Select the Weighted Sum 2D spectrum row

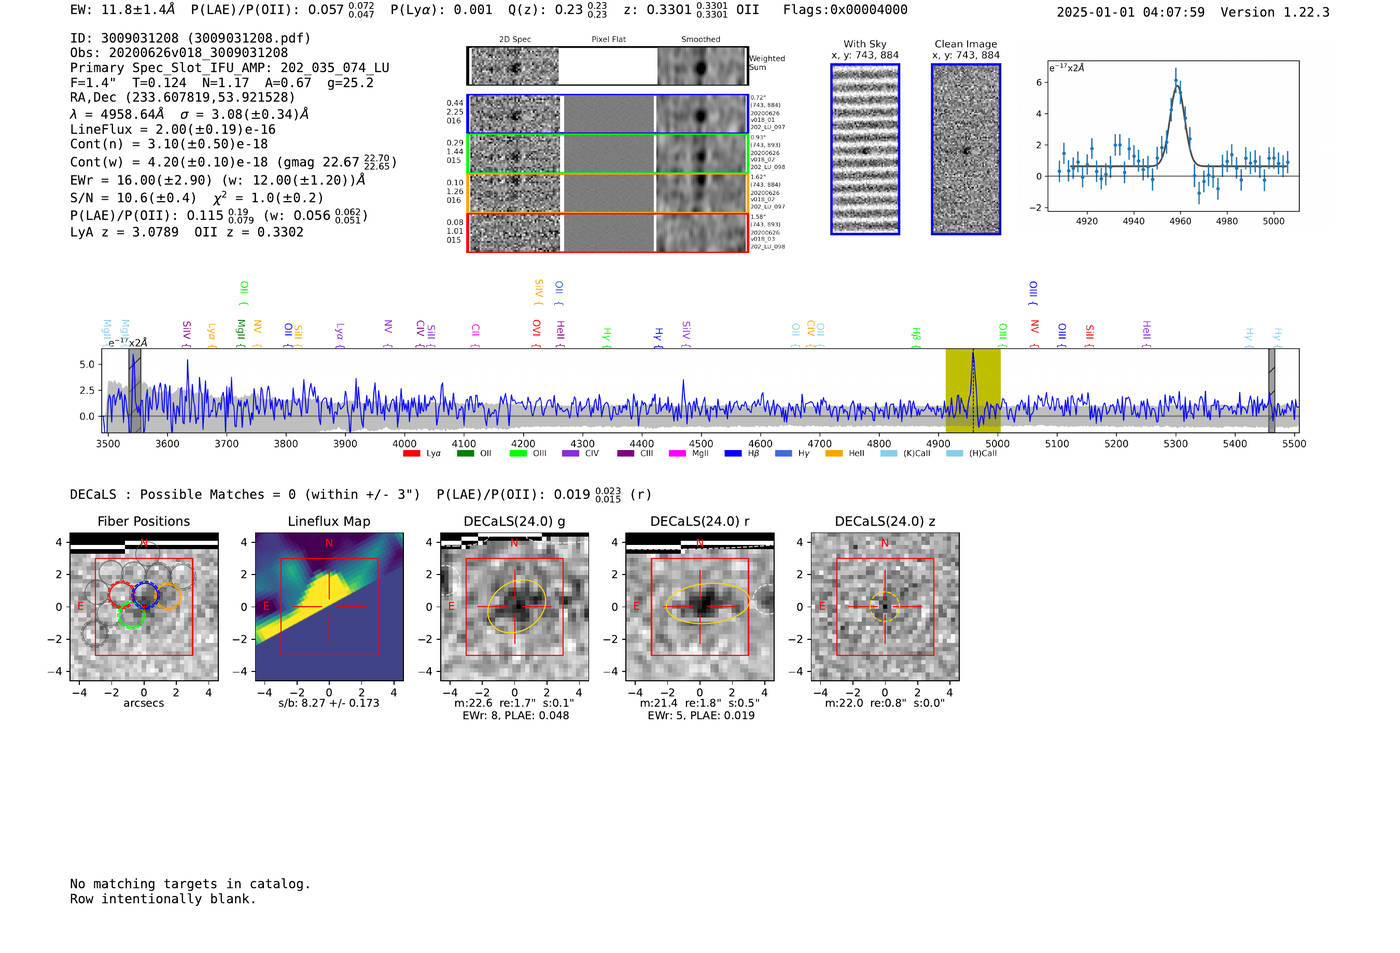tap(607, 67)
